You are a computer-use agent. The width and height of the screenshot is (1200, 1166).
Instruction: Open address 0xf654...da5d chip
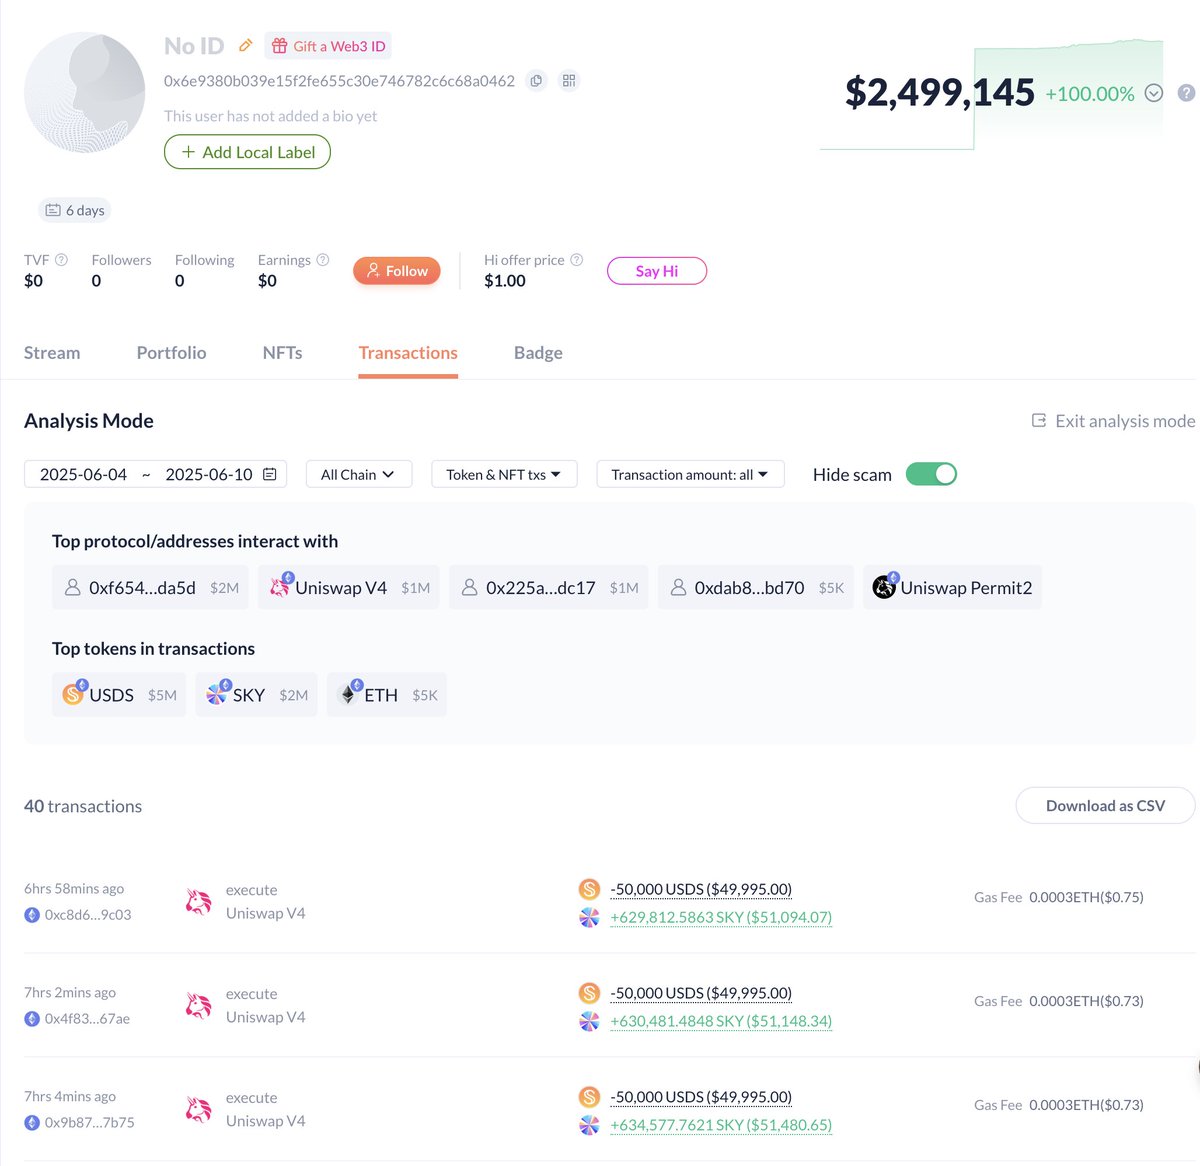(x=150, y=588)
